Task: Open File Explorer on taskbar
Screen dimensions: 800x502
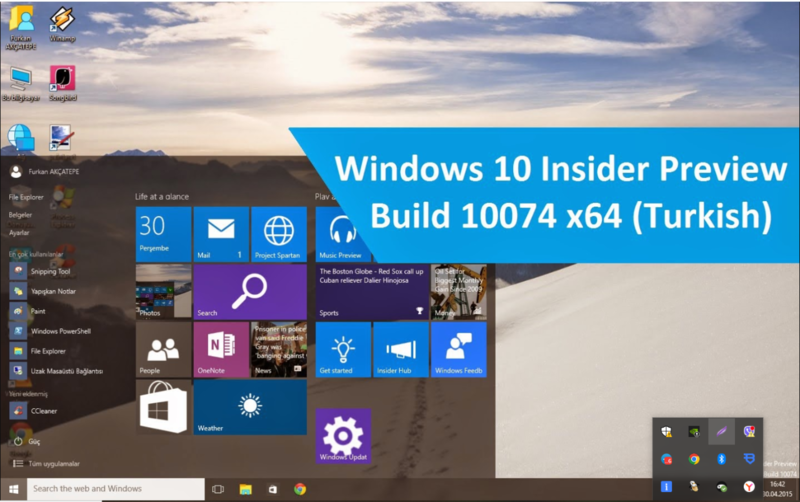Action: [245, 489]
